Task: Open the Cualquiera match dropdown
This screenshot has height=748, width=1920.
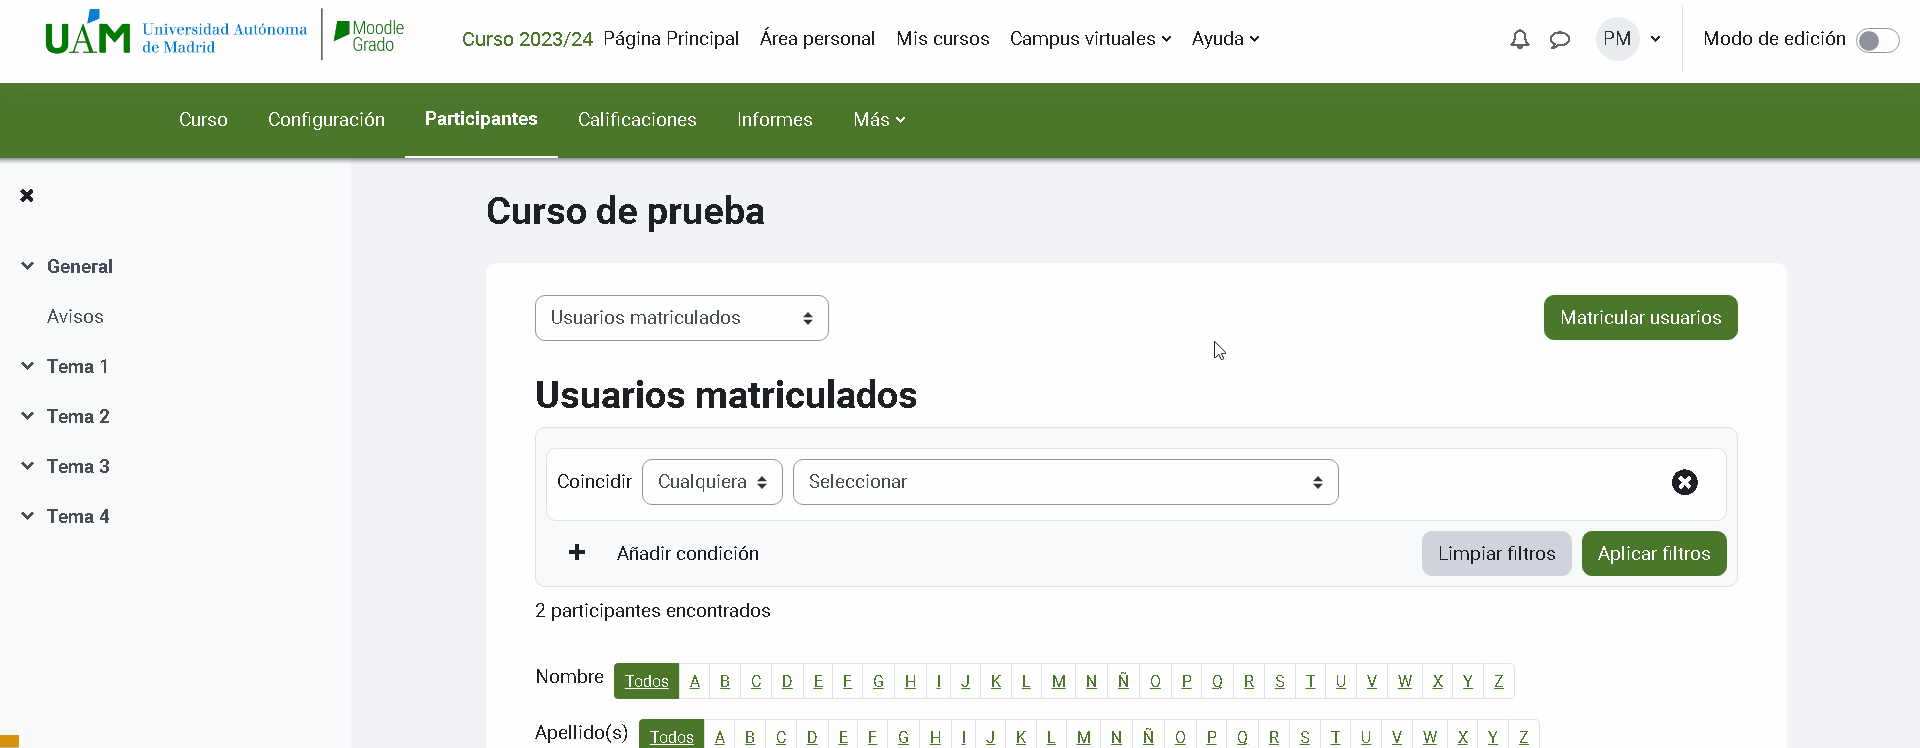Action: 712,482
